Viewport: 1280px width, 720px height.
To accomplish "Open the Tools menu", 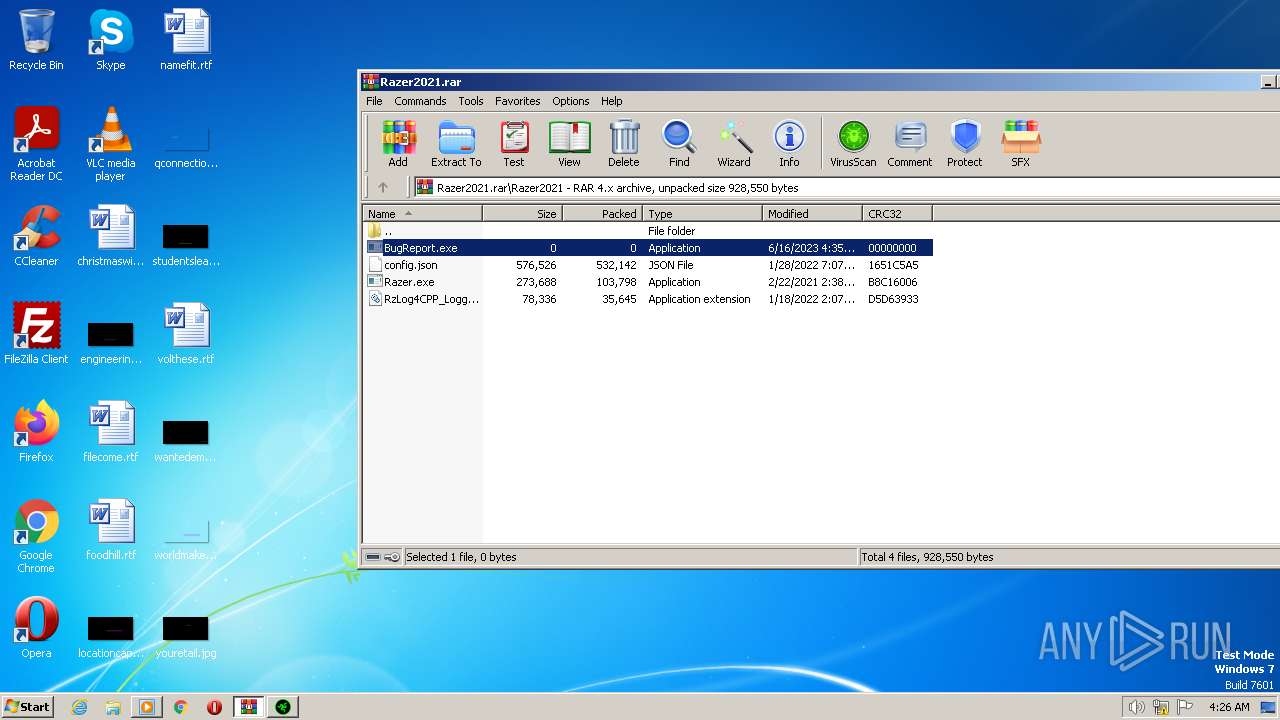I will (471, 101).
